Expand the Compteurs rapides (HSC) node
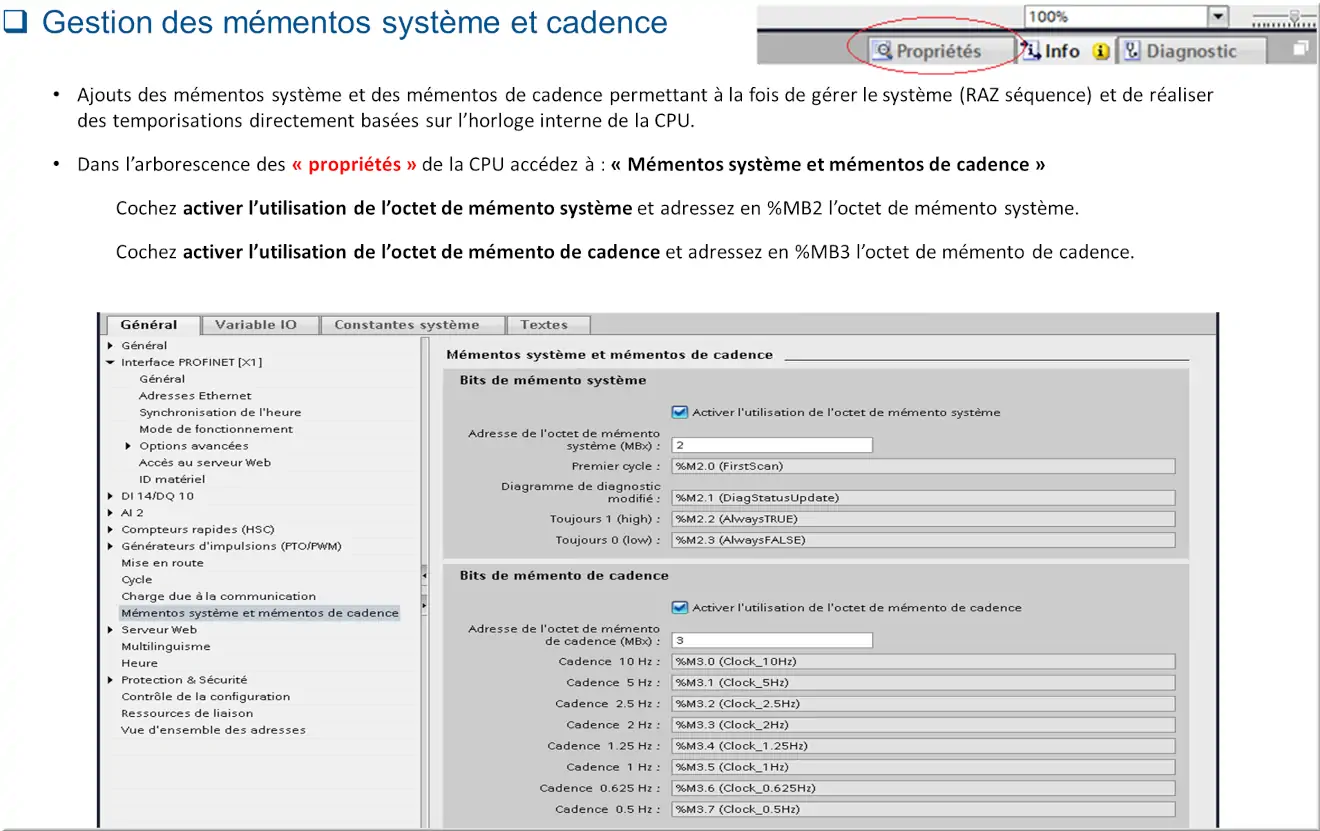The image size is (1320, 831). [x=111, y=530]
